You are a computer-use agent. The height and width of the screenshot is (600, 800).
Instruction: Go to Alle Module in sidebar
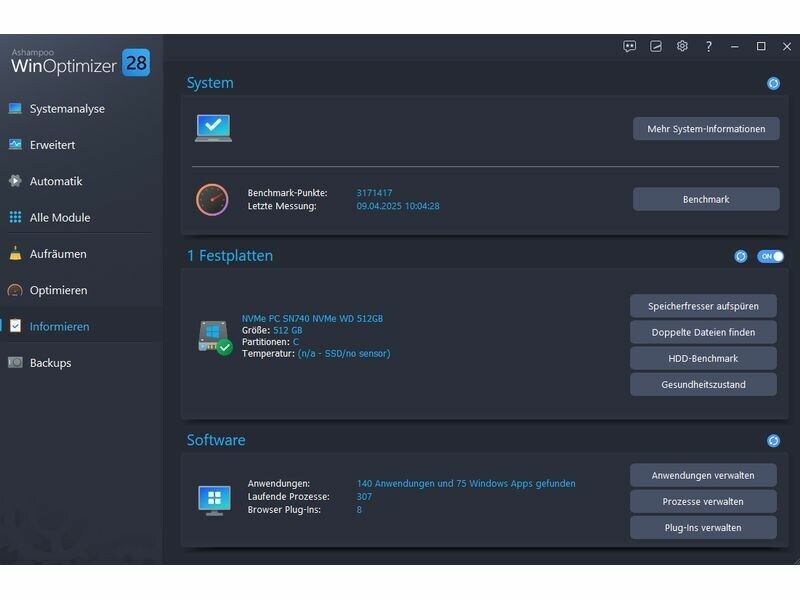[60, 217]
